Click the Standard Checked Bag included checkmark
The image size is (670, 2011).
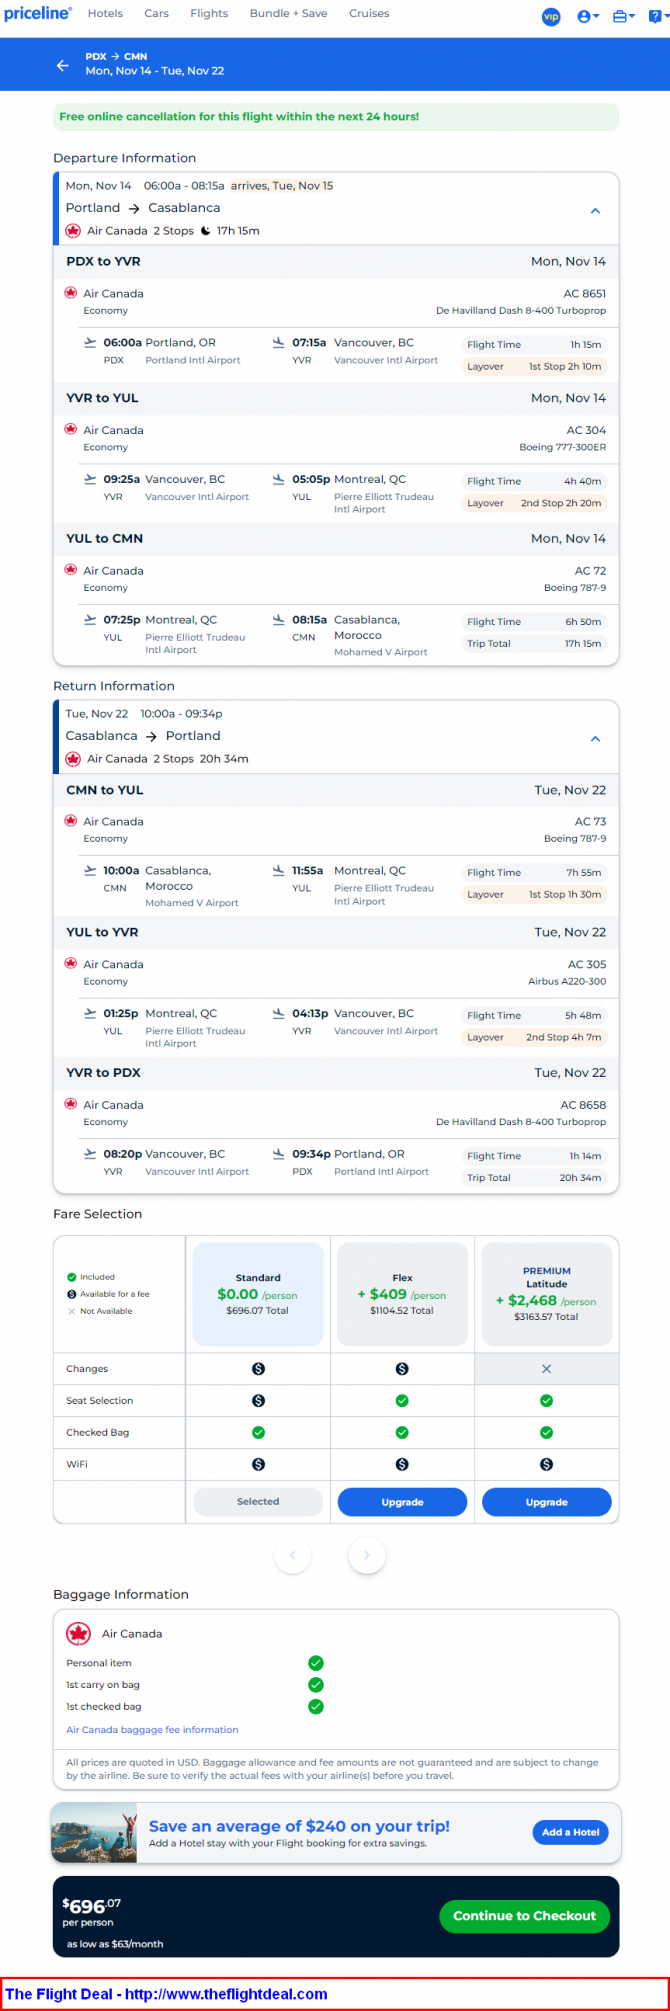coord(258,1433)
